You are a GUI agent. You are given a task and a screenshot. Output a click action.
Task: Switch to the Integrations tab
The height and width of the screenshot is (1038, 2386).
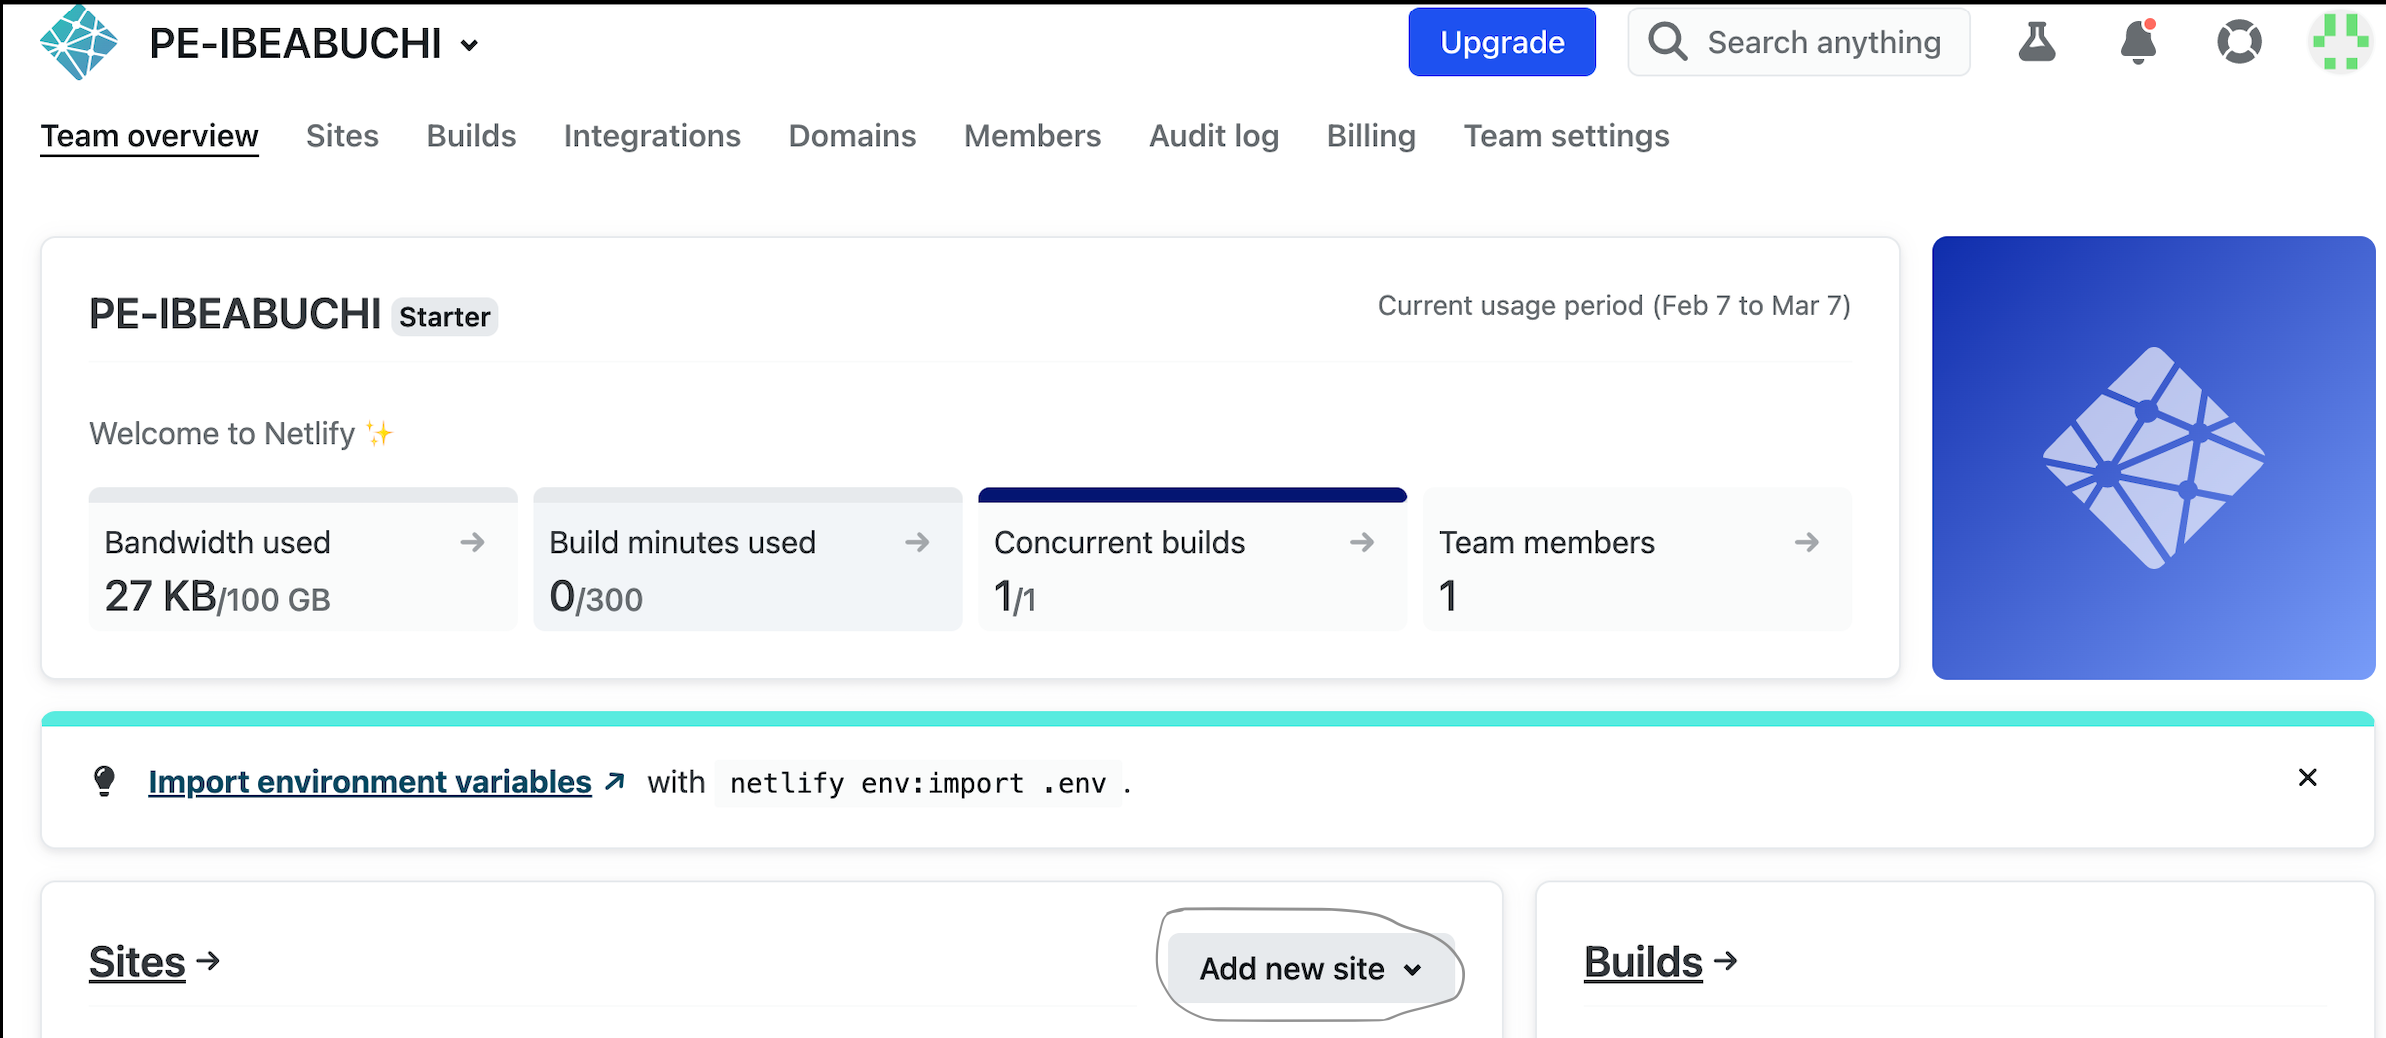(x=652, y=136)
